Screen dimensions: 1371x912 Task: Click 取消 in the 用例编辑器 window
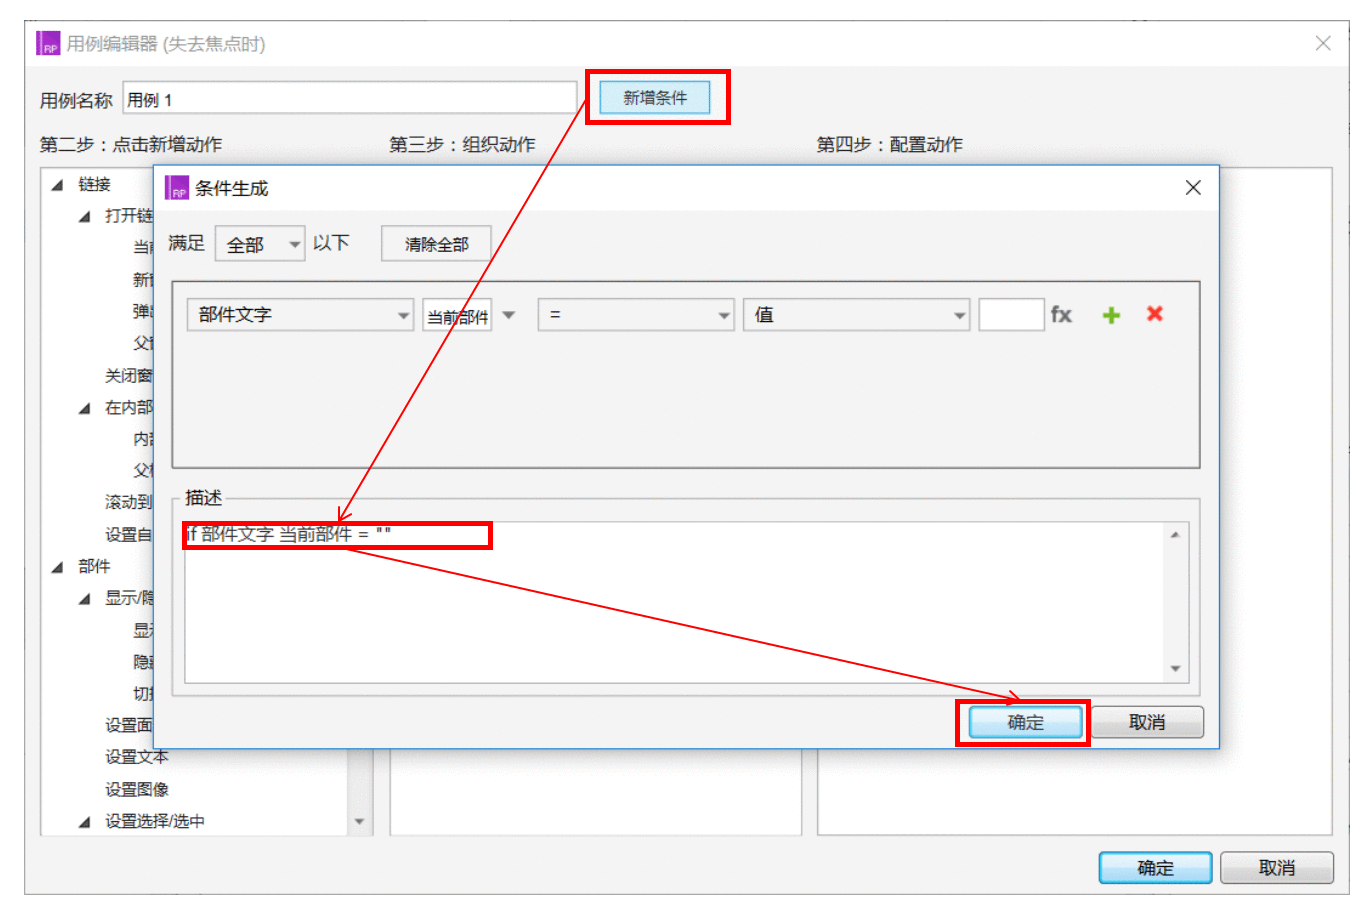[x=1277, y=868]
